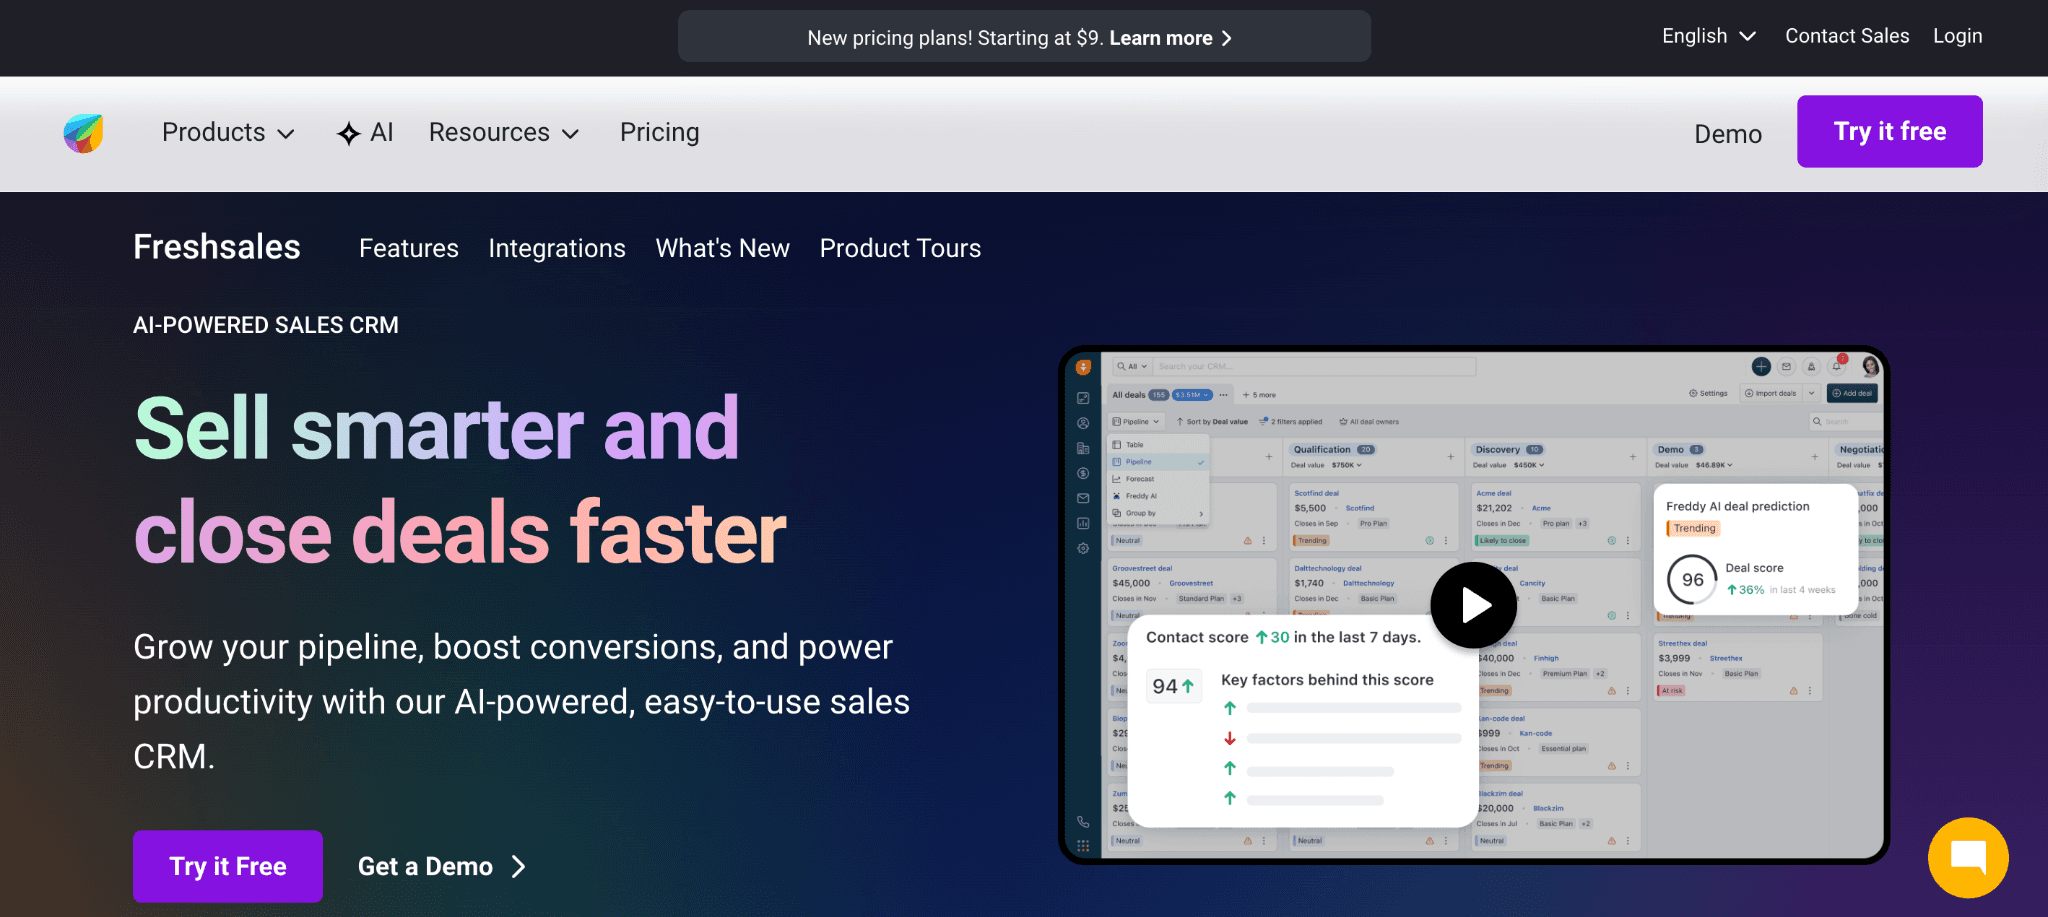The image size is (2048, 917).
Task: Click the settings gear in CRM sidebar
Action: click(x=1083, y=548)
